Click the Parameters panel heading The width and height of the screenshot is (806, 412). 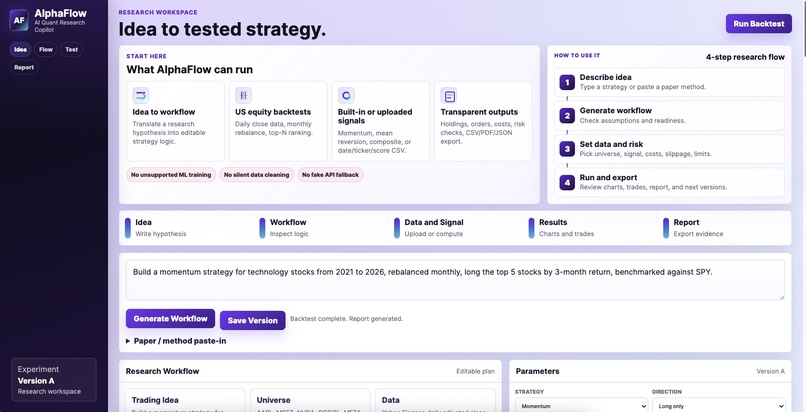pyautogui.click(x=538, y=371)
